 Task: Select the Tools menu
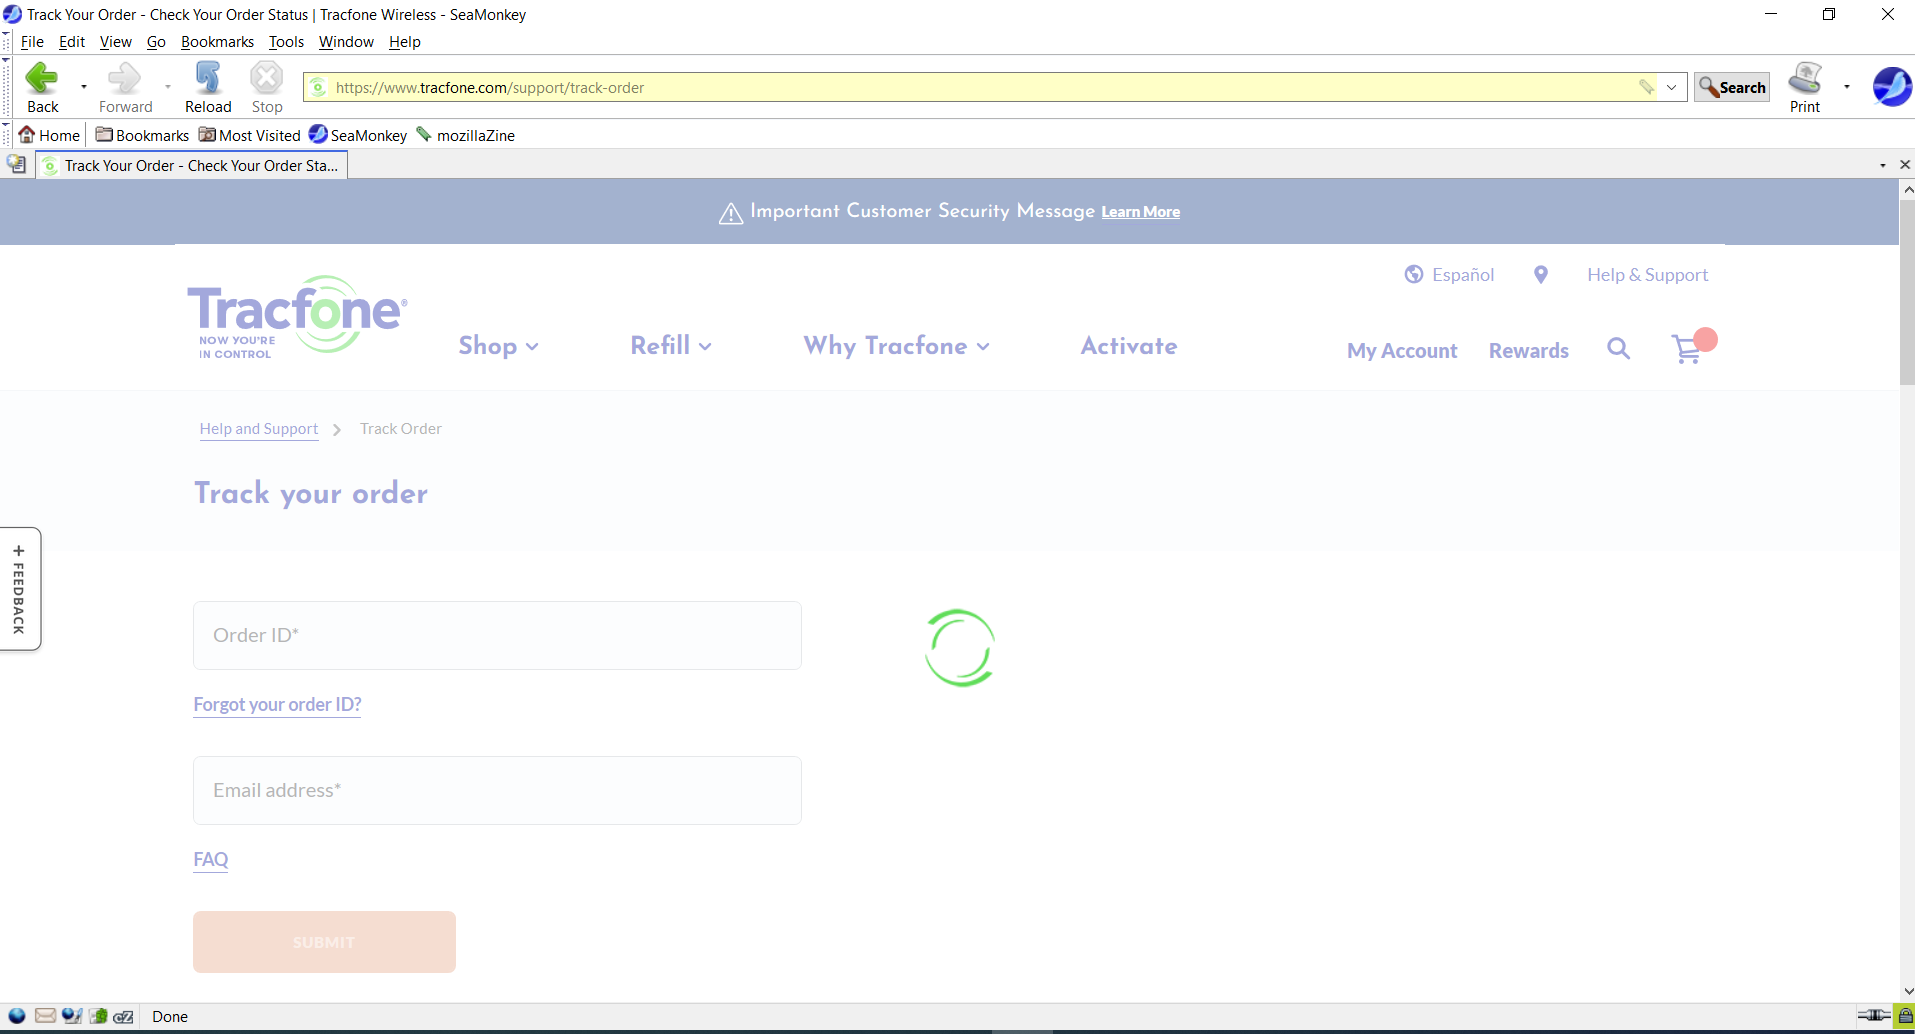click(286, 42)
